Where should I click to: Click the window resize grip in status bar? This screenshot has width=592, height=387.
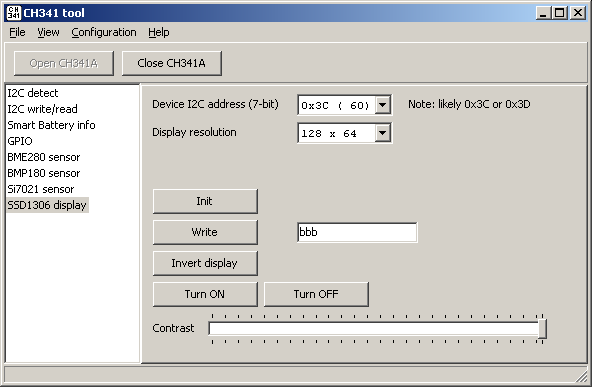[x=582, y=376]
